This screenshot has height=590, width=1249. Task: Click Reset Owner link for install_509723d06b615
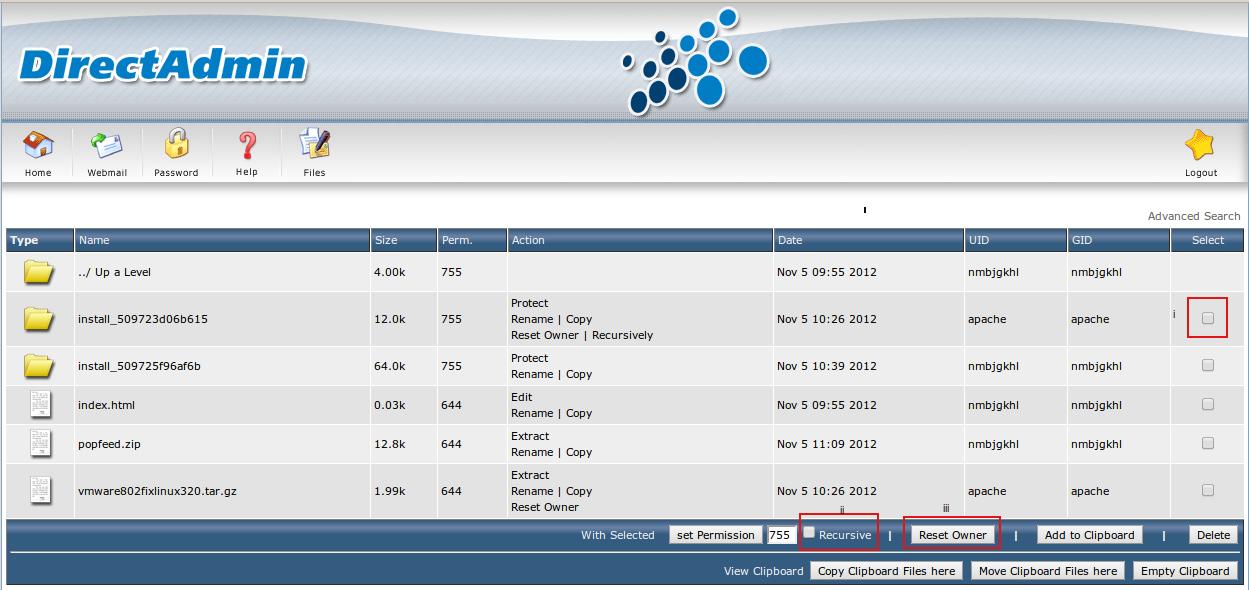[x=545, y=335]
